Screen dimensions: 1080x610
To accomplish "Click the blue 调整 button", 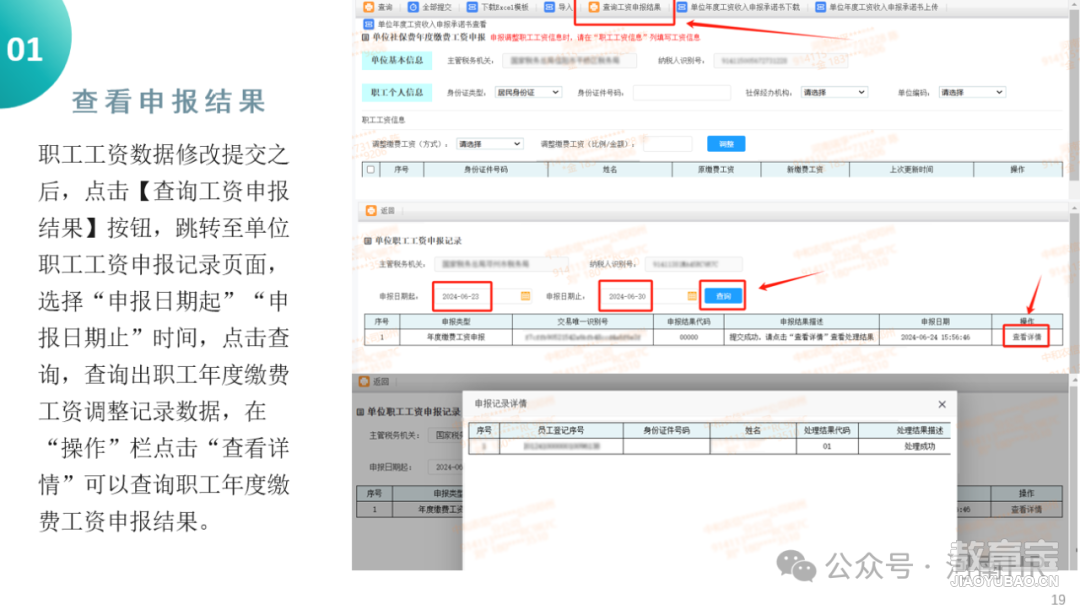I will tap(726, 144).
